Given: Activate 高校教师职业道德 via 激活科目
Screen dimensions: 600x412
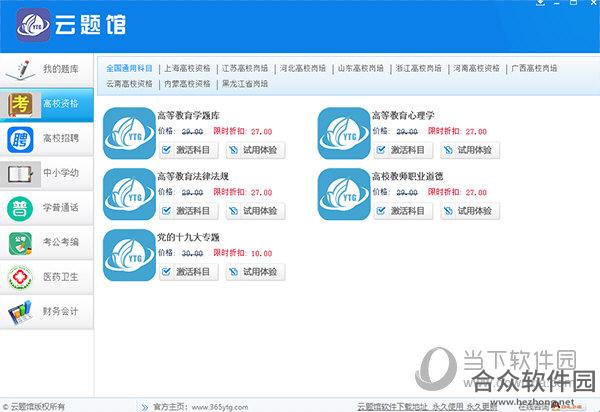Looking at the screenshot, I should click(403, 211).
